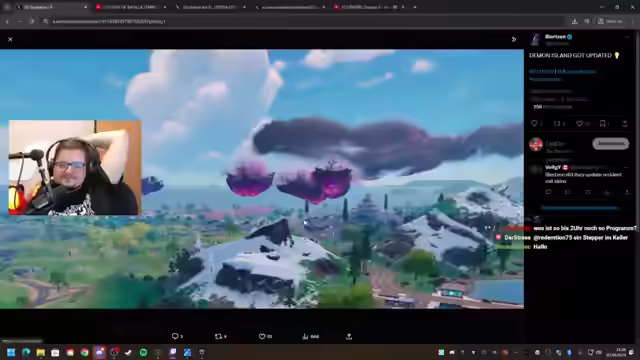Like the post via heart below video

(x=262, y=336)
